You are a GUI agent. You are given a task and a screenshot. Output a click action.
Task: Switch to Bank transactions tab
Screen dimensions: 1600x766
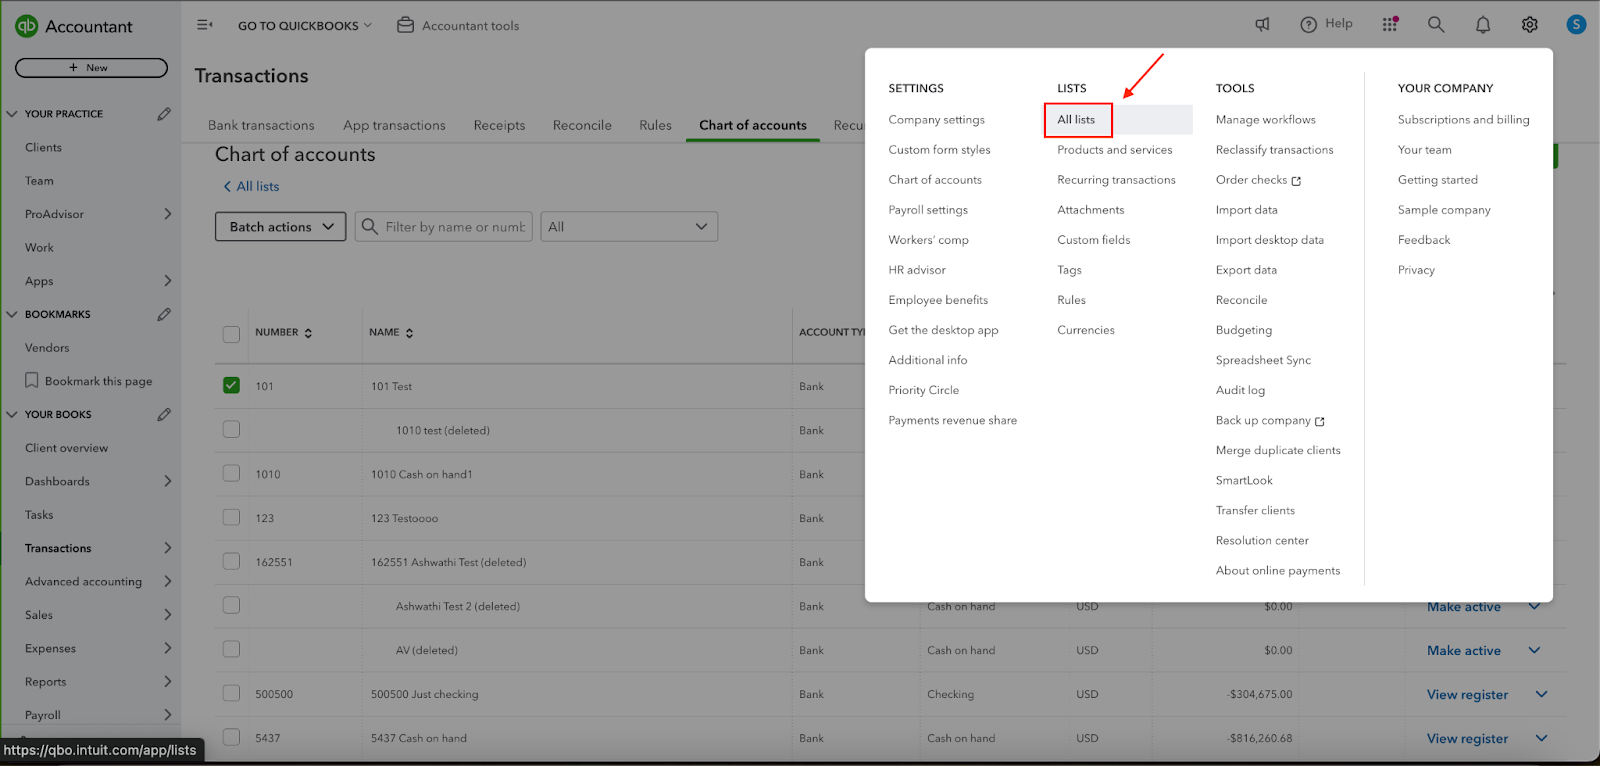261,125
